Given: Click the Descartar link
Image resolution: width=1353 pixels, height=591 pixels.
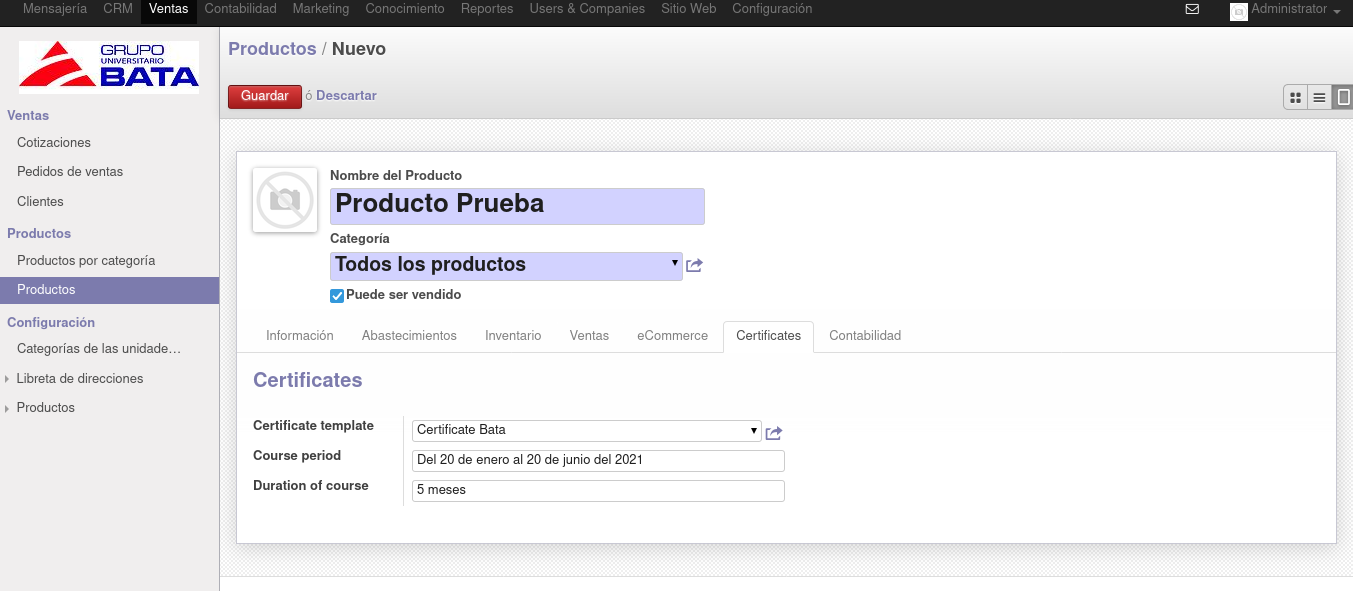Looking at the screenshot, I should tap(346, 96).
